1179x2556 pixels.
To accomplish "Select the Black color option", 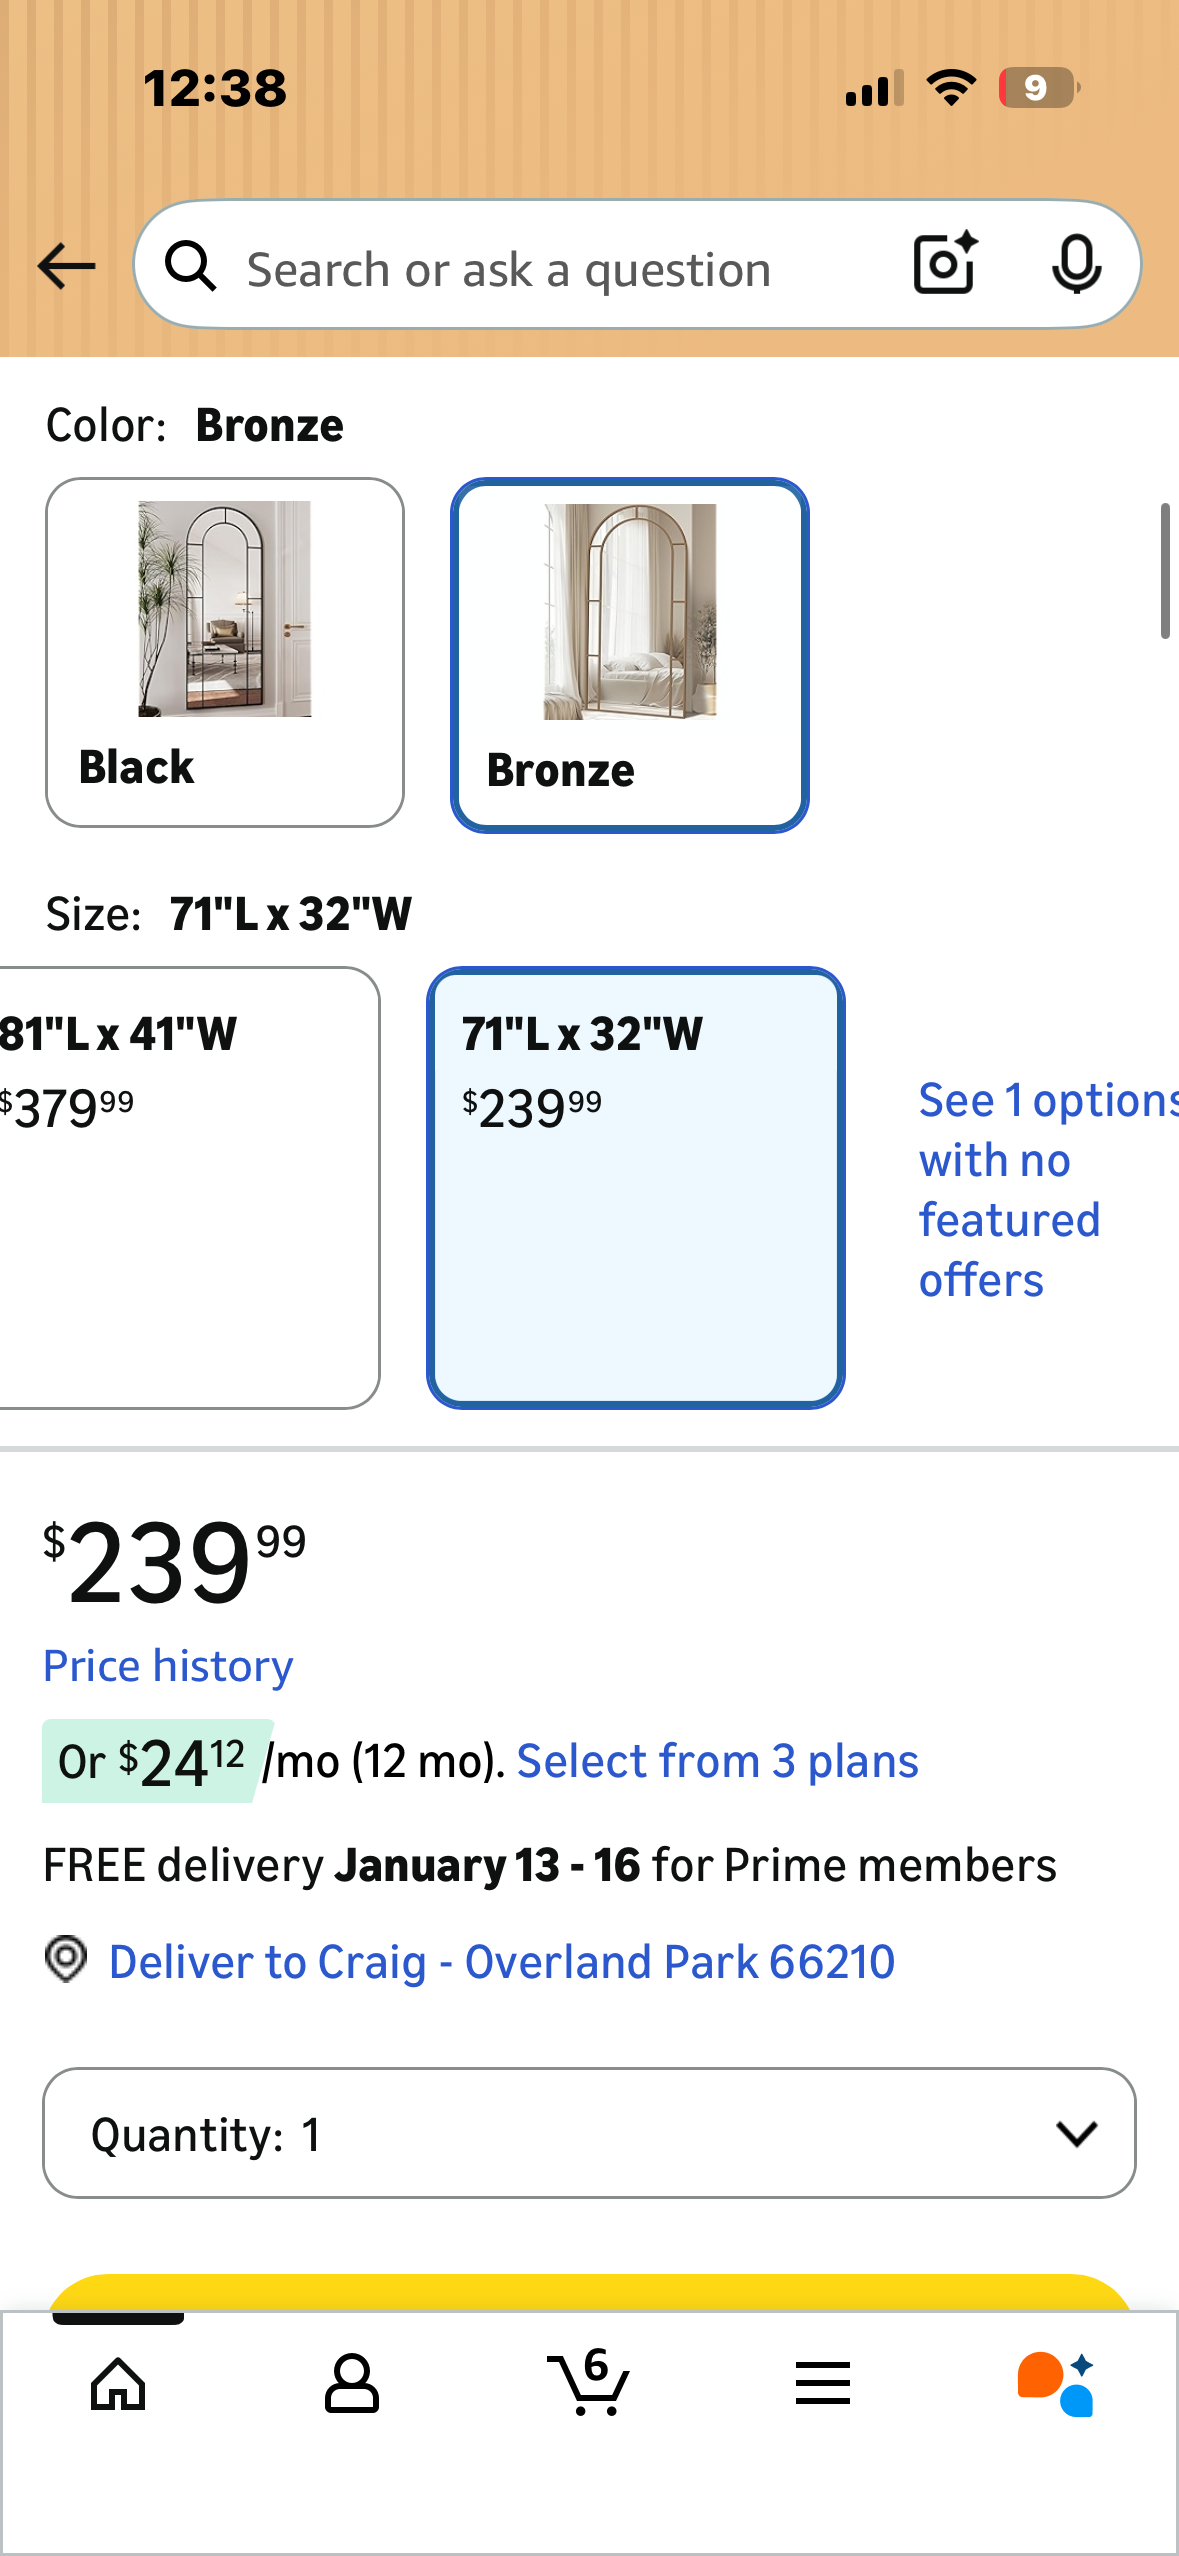I will pyautogui.click(x=225, y=652).
